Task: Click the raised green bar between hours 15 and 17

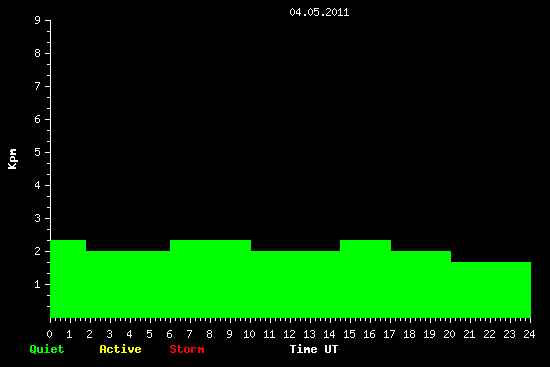Action: [365, 279]
